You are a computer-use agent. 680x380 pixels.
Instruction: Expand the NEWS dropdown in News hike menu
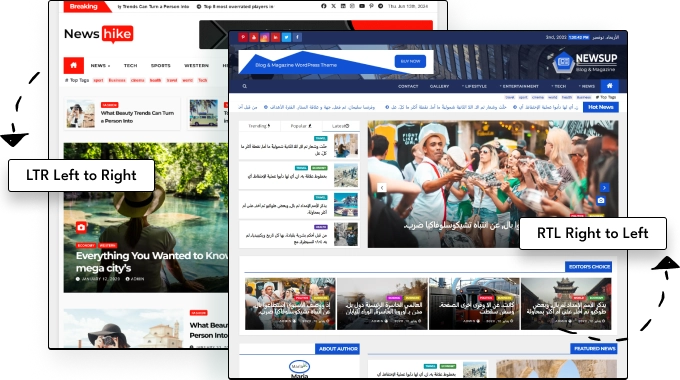pos(100,66)
